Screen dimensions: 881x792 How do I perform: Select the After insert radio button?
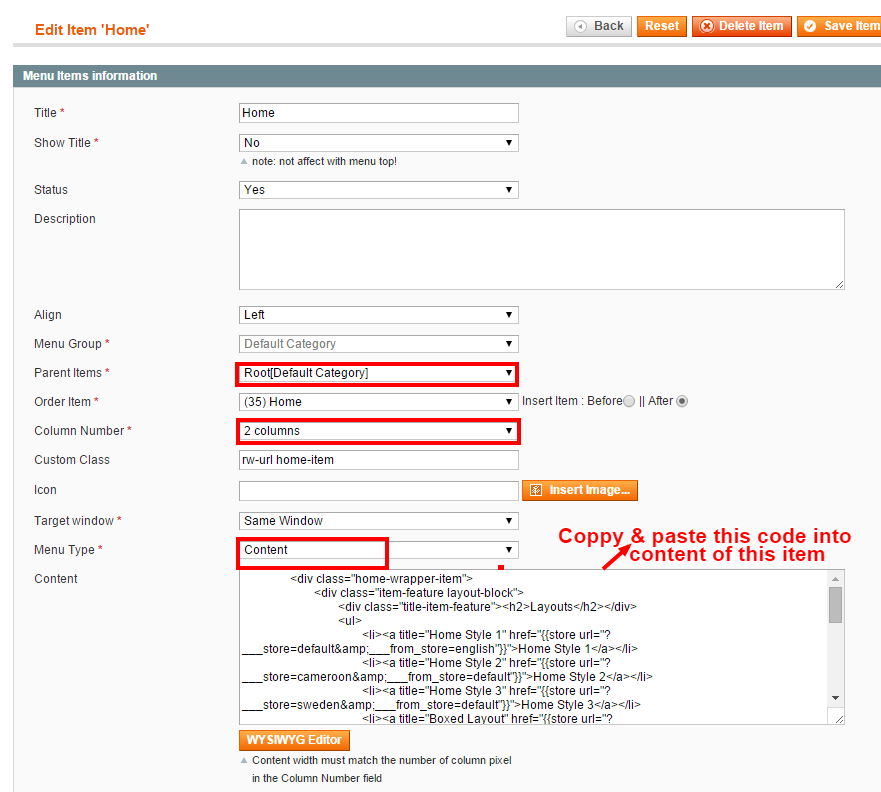[x=682, y=401]
